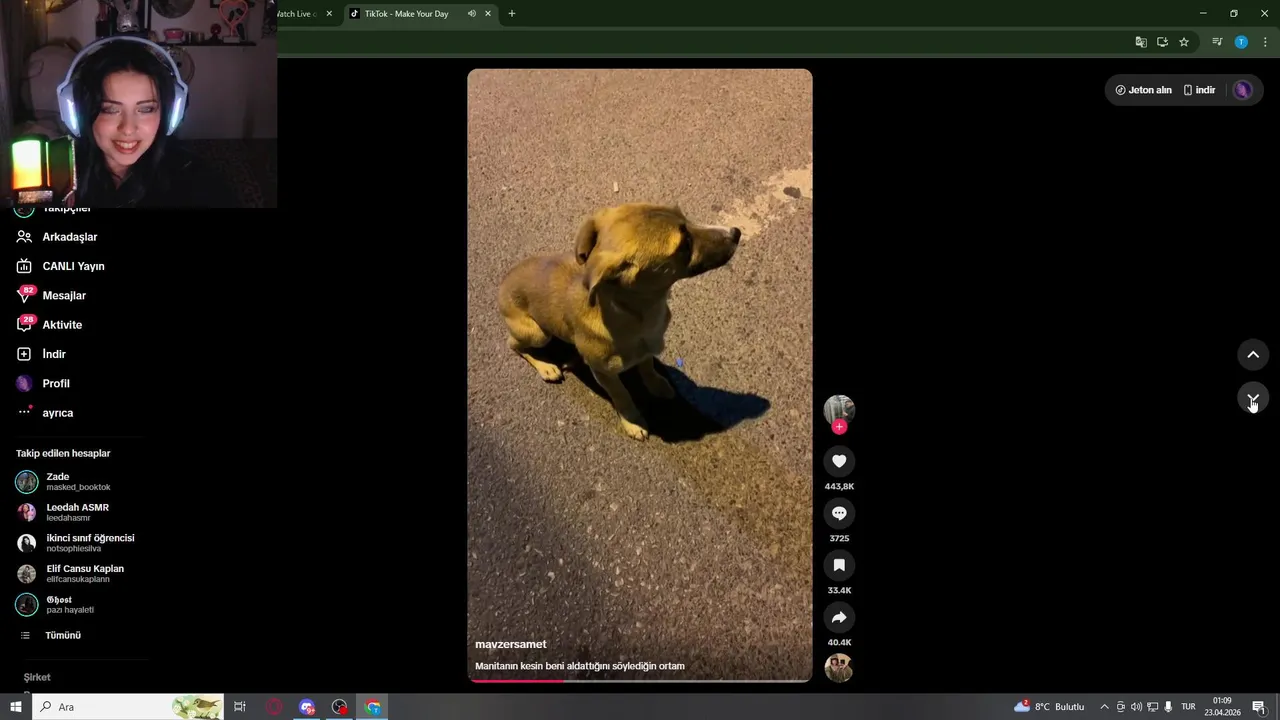
Task: Click the install app icon in address bar
Action: [x=1162, y=42]
